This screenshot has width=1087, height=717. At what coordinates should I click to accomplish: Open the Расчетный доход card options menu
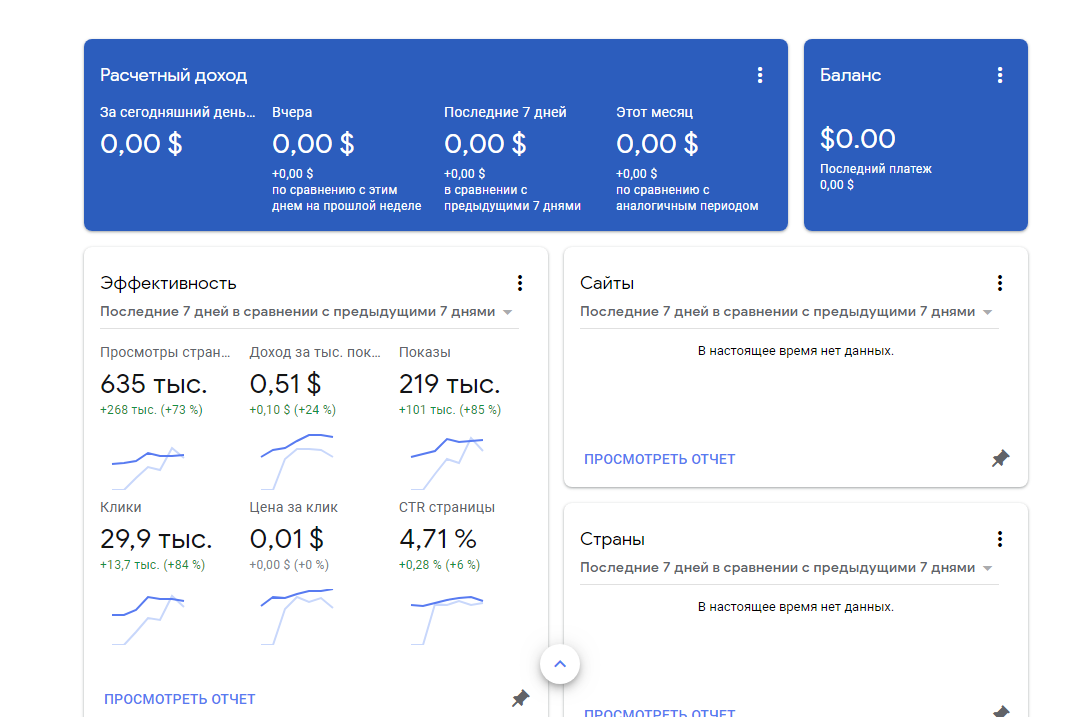(760, 75)
